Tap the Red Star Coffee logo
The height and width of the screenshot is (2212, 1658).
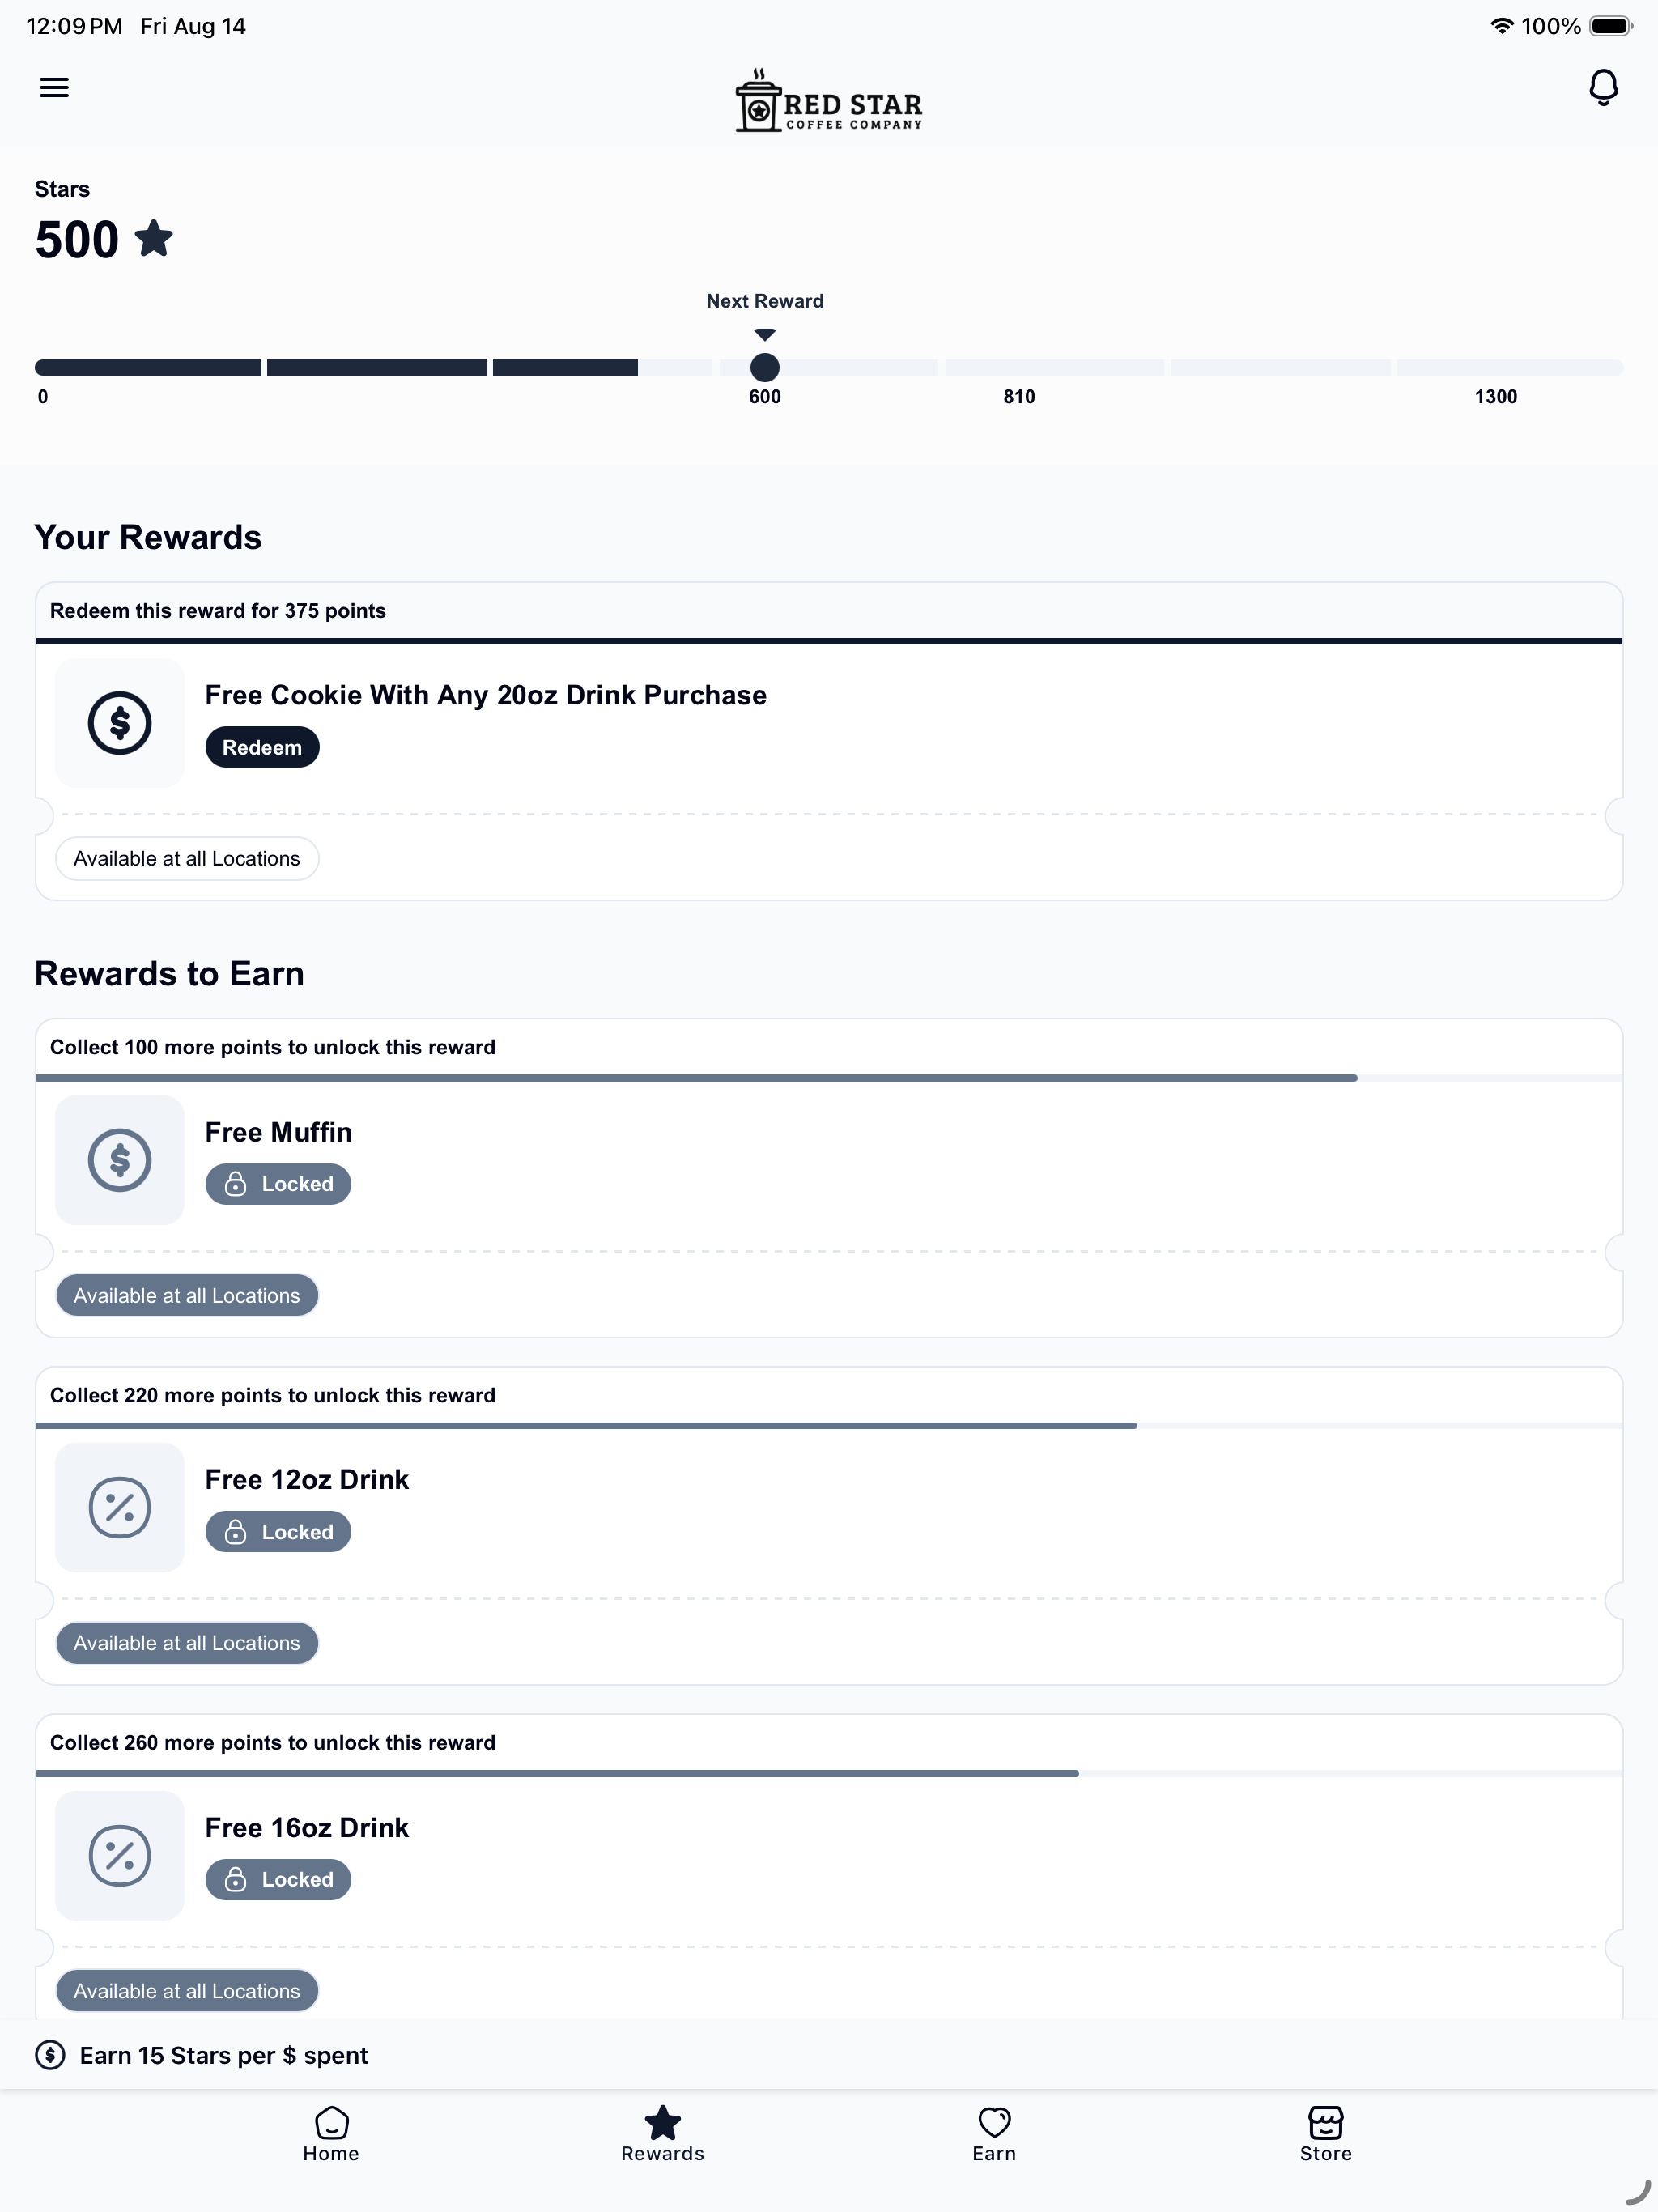829,100
